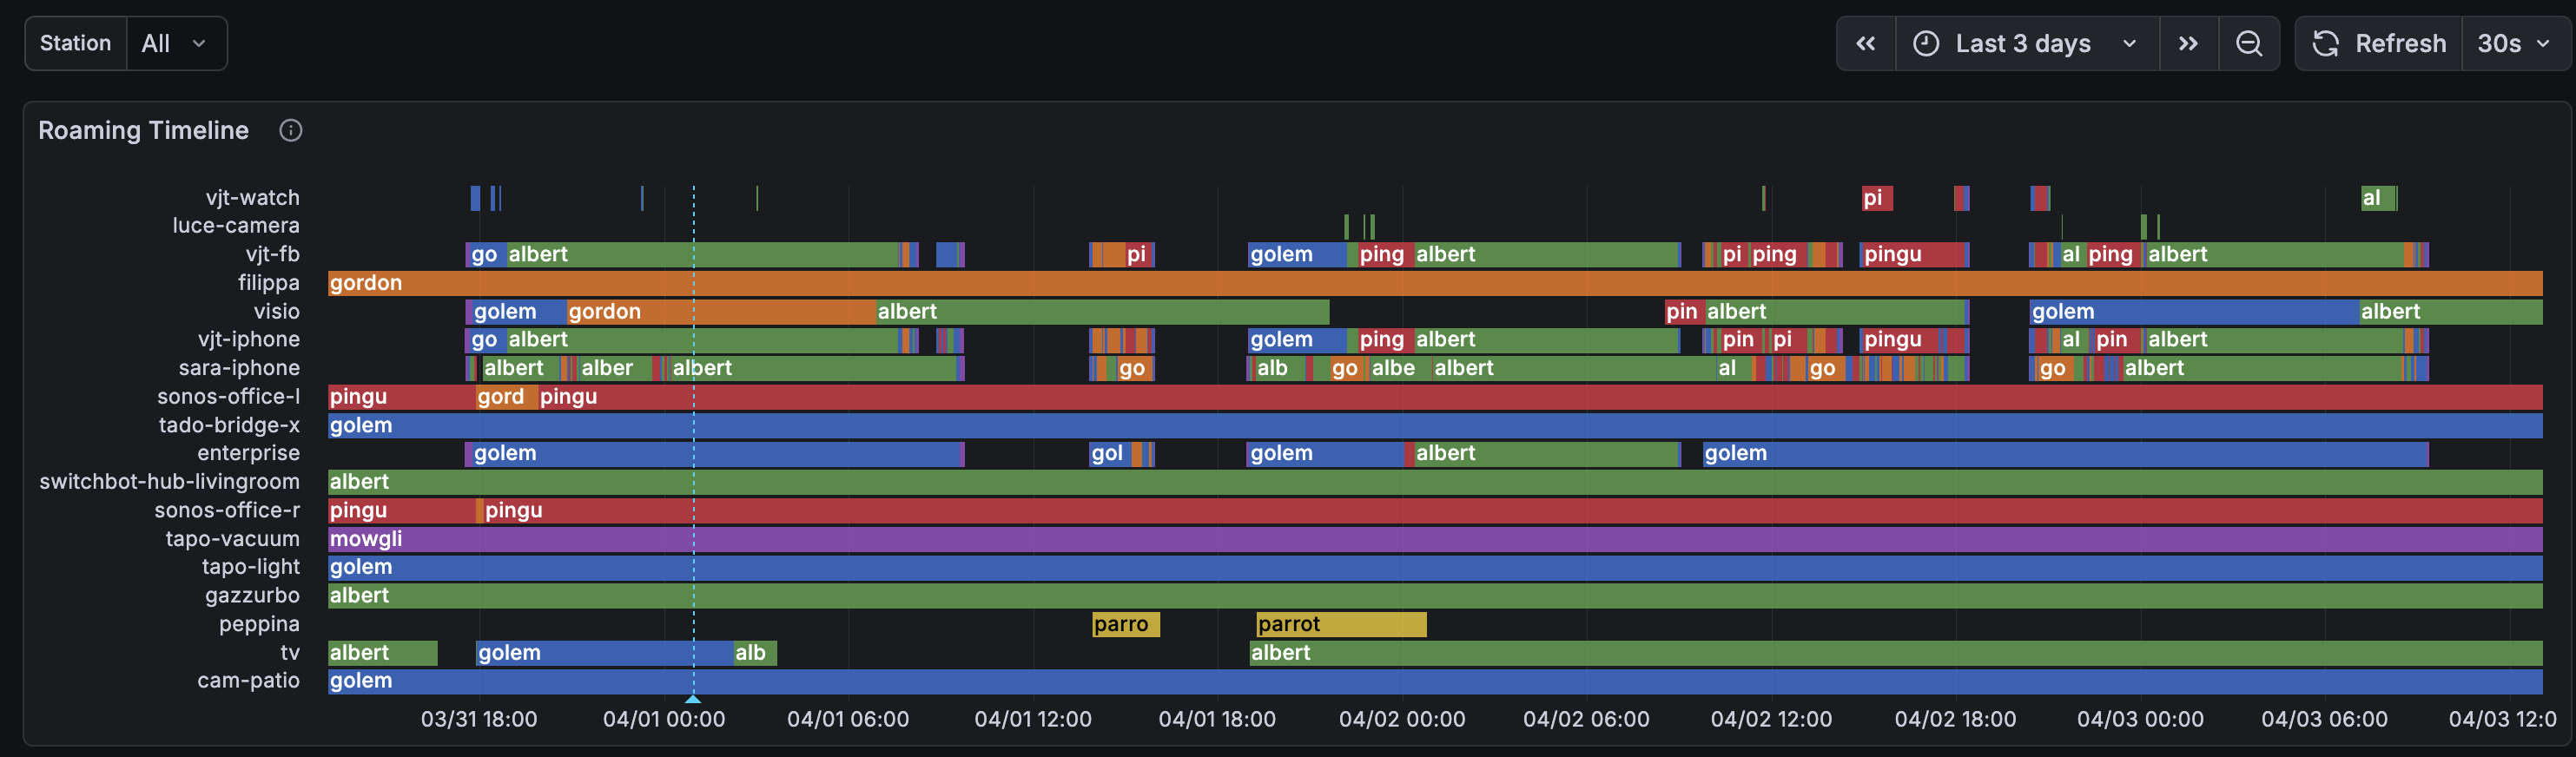Click the golem bar in cam-patio row
Viewport: 2576px width, 757px height.
[x=1400, y=681]
